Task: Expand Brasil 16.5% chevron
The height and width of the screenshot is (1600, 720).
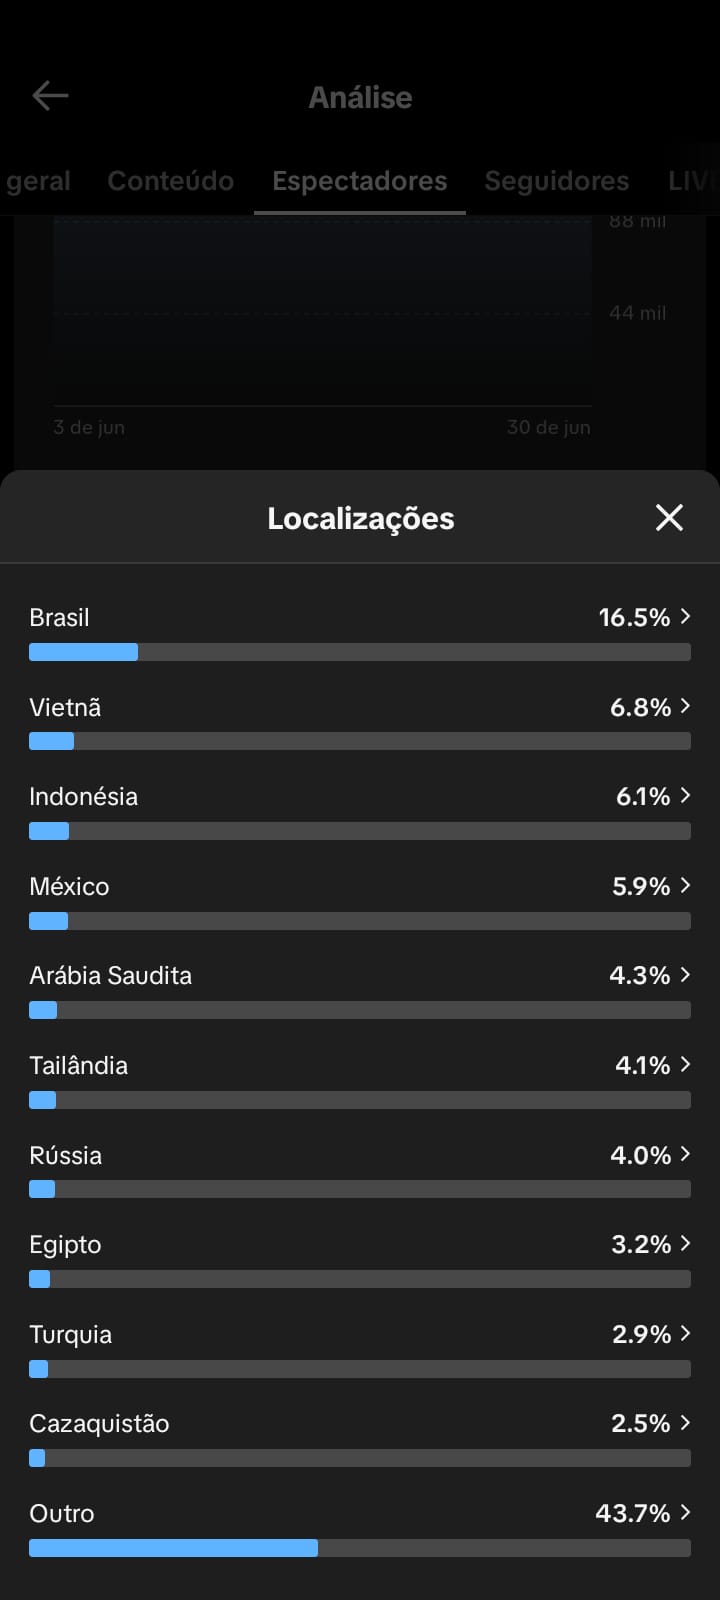Action: coord(685,617)
